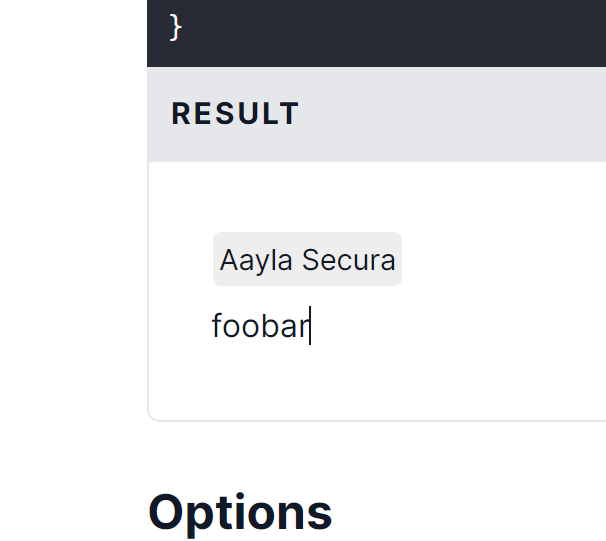Place cursor before the f in foobar
This screenshot has height=541, width=606.
click(x=212, y=327)
